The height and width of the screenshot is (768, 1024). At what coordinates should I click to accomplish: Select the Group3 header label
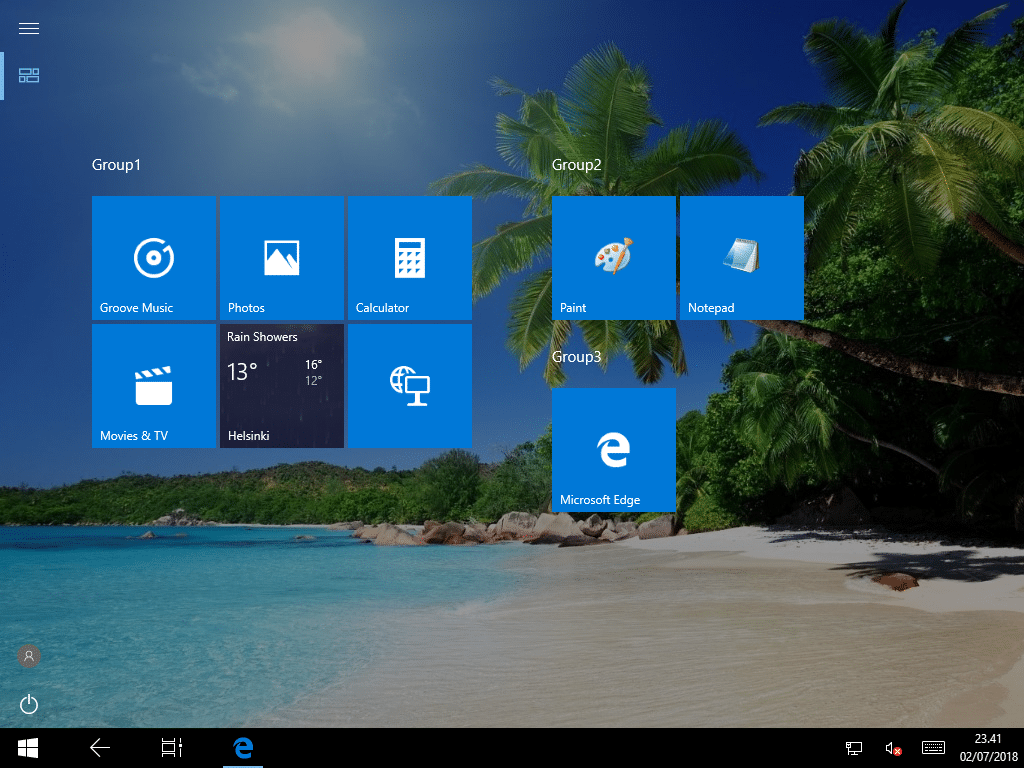pos(577,356)
